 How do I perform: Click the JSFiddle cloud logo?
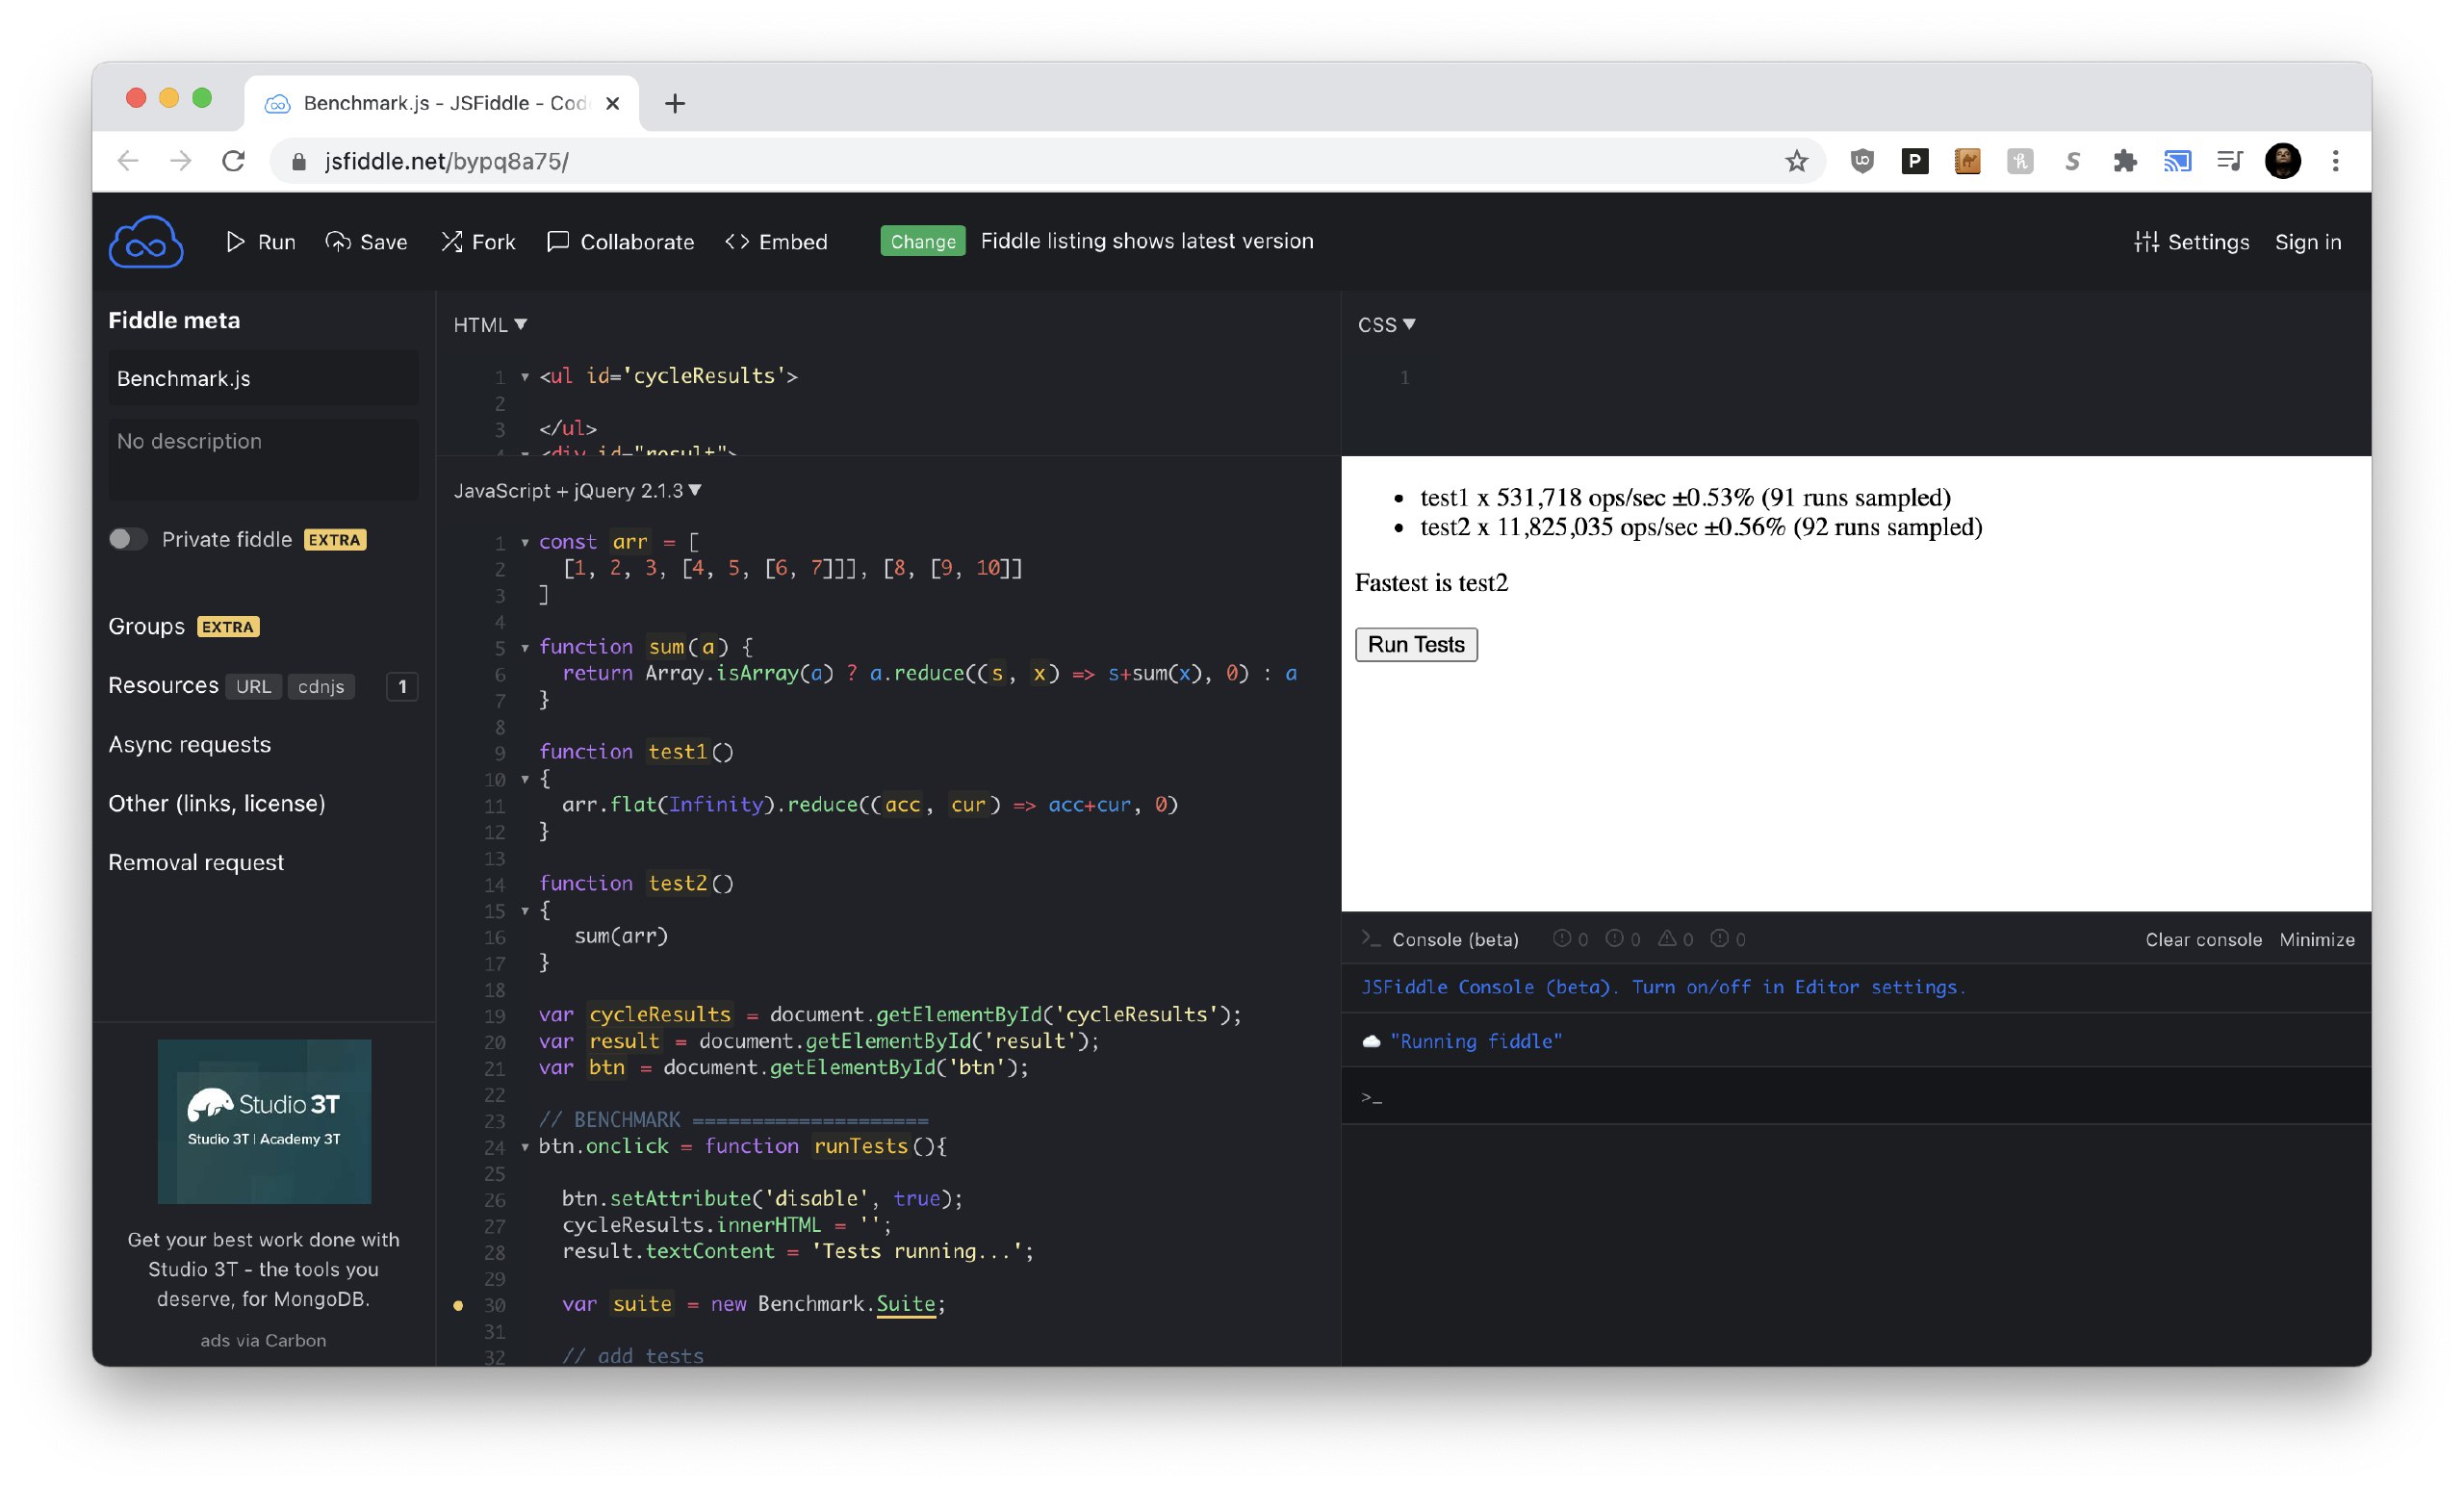coord(146,241)
